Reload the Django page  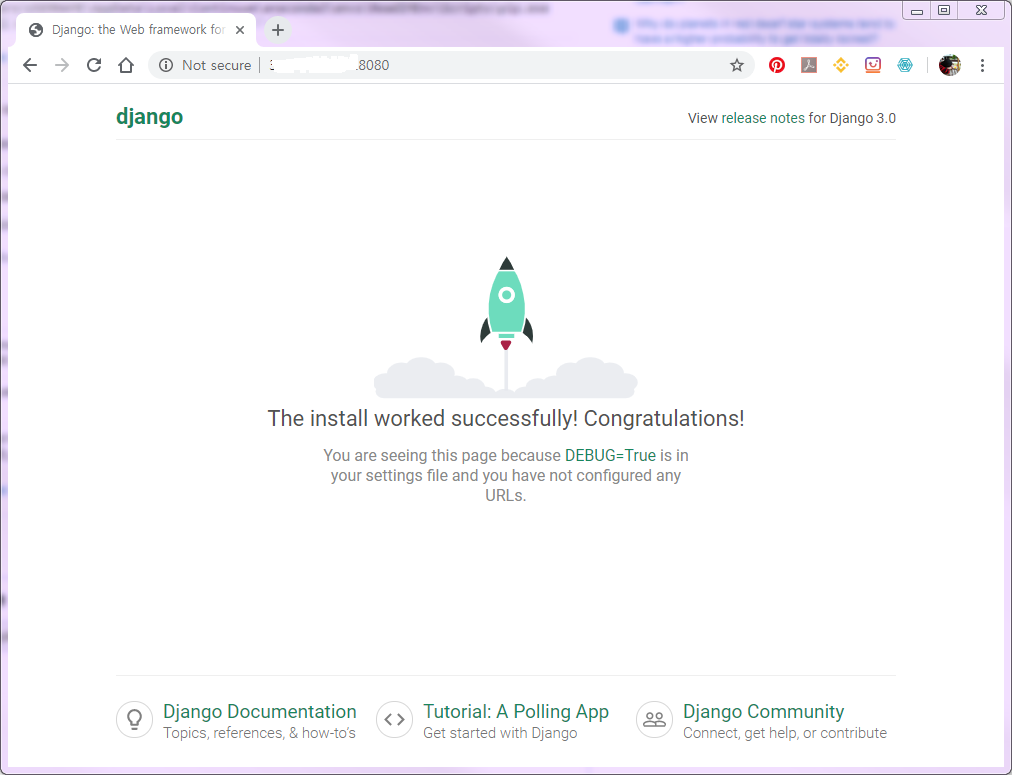[x=94, y=65]
